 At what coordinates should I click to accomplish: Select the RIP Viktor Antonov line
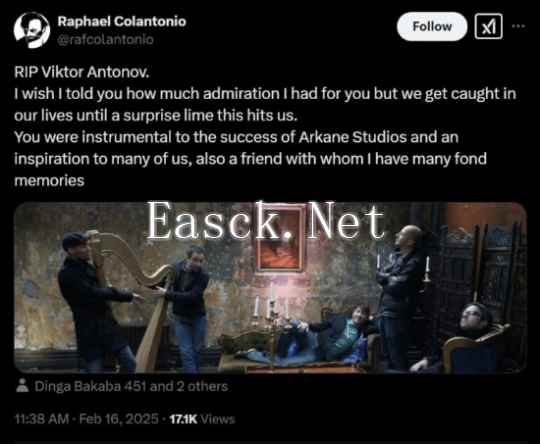(82, 72)
